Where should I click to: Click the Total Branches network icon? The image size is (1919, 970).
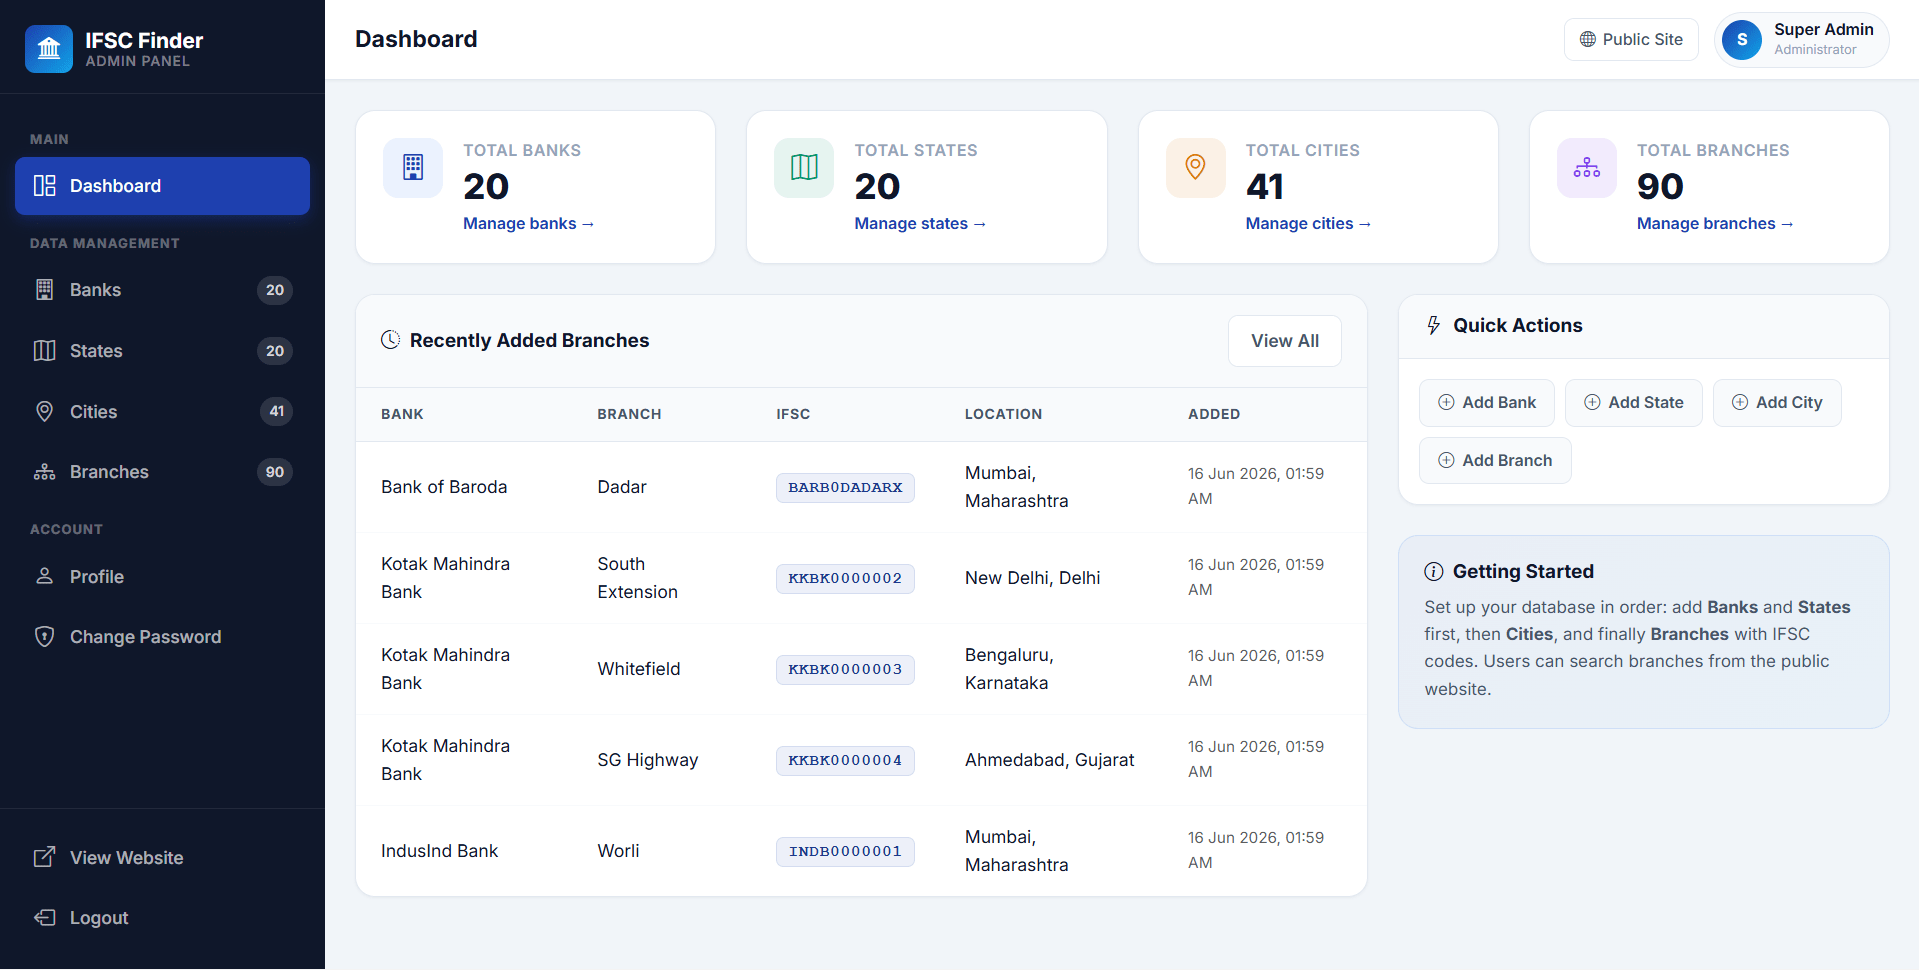point(1587,168)
